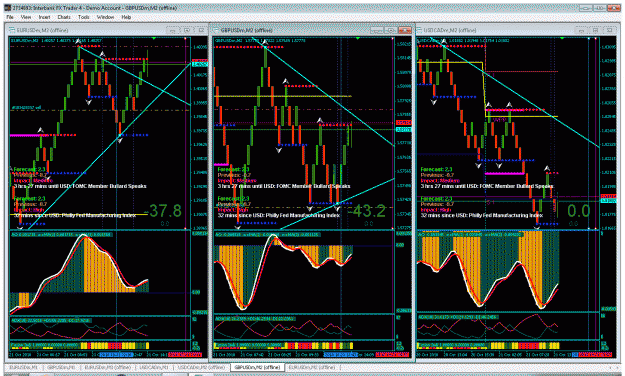Maximize the USDCADm,M2 chart window
The height and width of the screenshot is (376, 625).
(x=595, y=30)
